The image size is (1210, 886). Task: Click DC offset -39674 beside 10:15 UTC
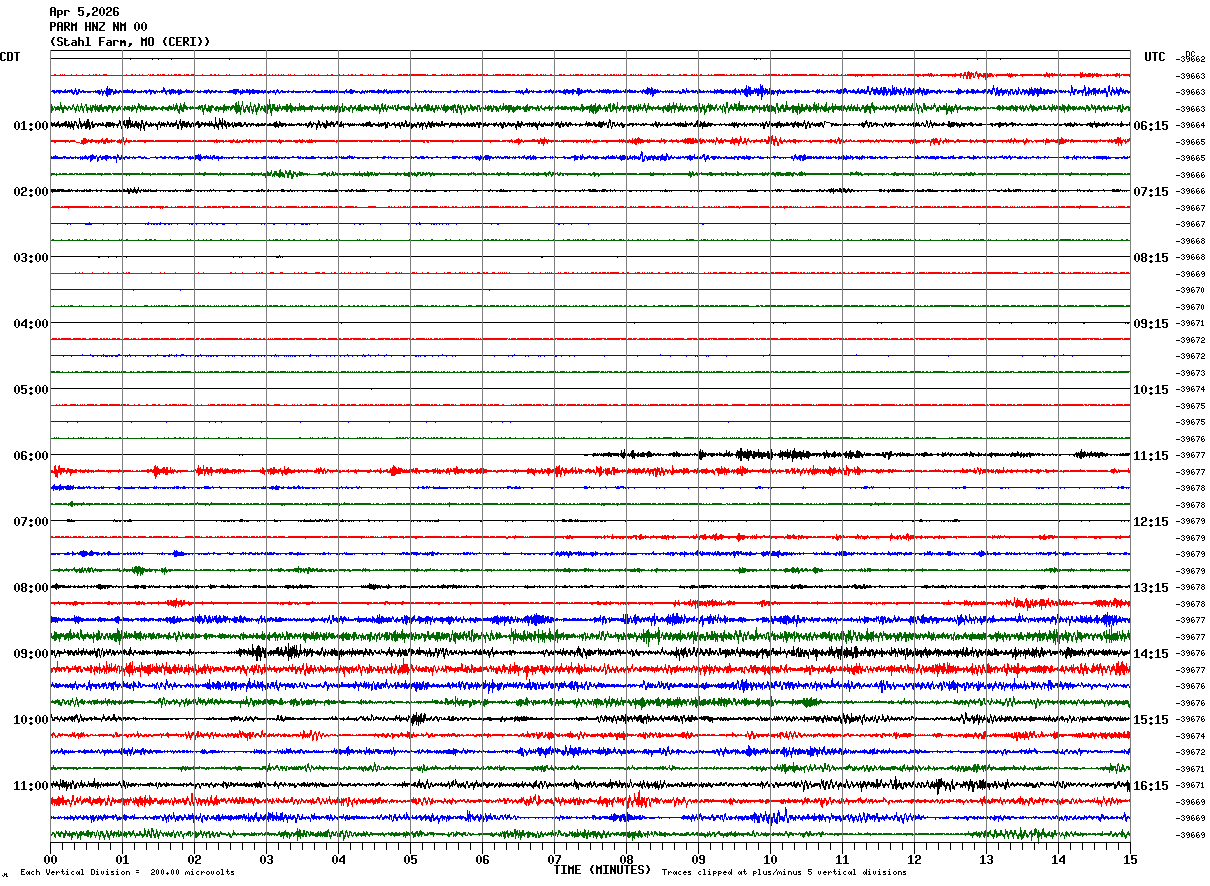tap(1191, 389)
